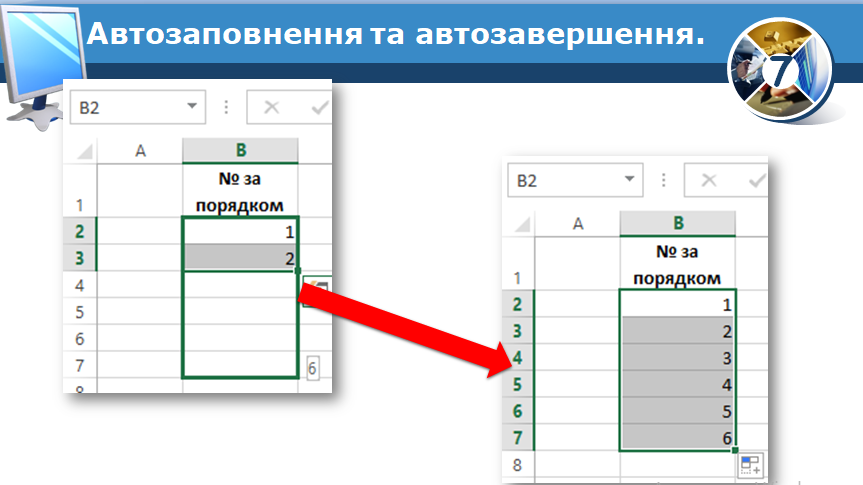Click formula bar dots handle in the sheet with only 1, 2
The height and width of the screenshot is (485, 863).
coord(226,107)
